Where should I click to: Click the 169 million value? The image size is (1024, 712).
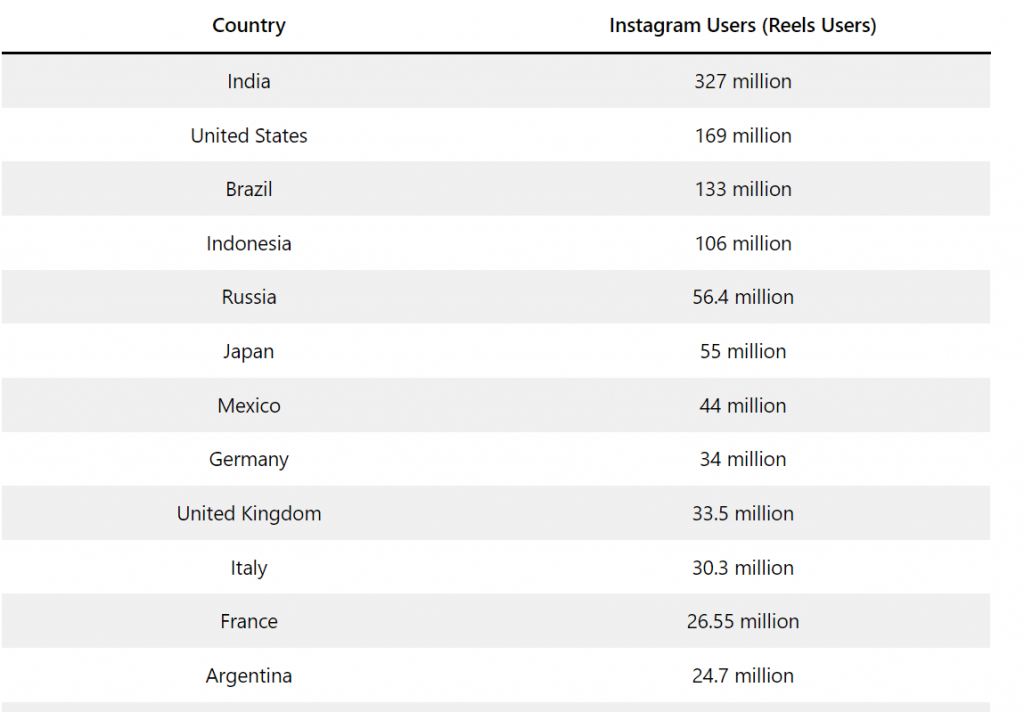742,135
